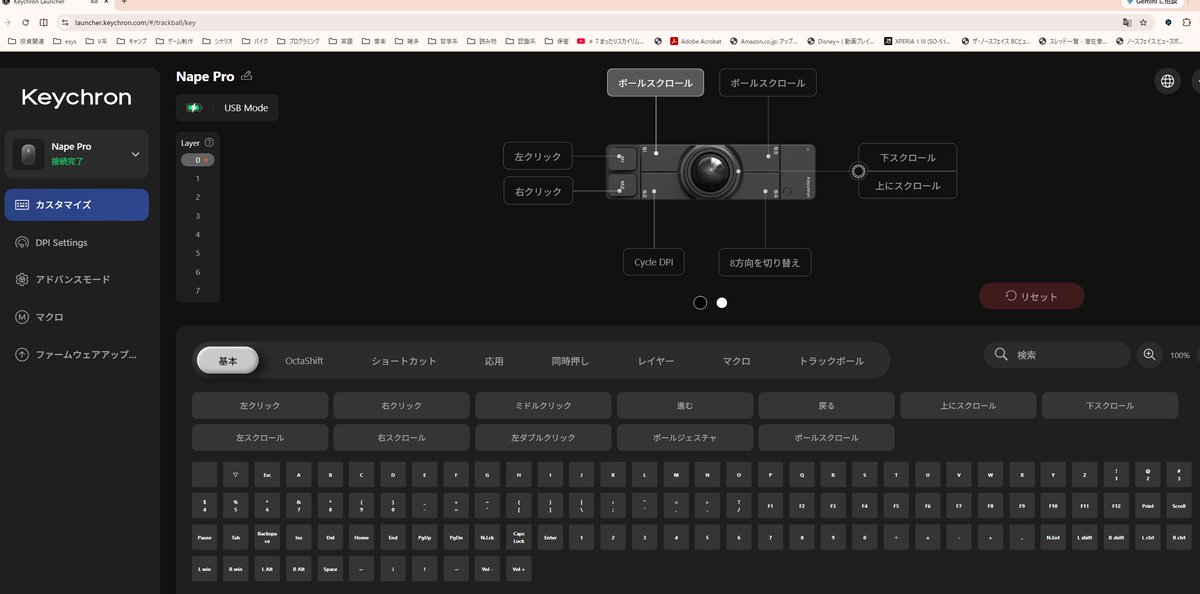This screenshot has height=594, width=1200.
Task: Select layer 4
Action: [198, 235]
